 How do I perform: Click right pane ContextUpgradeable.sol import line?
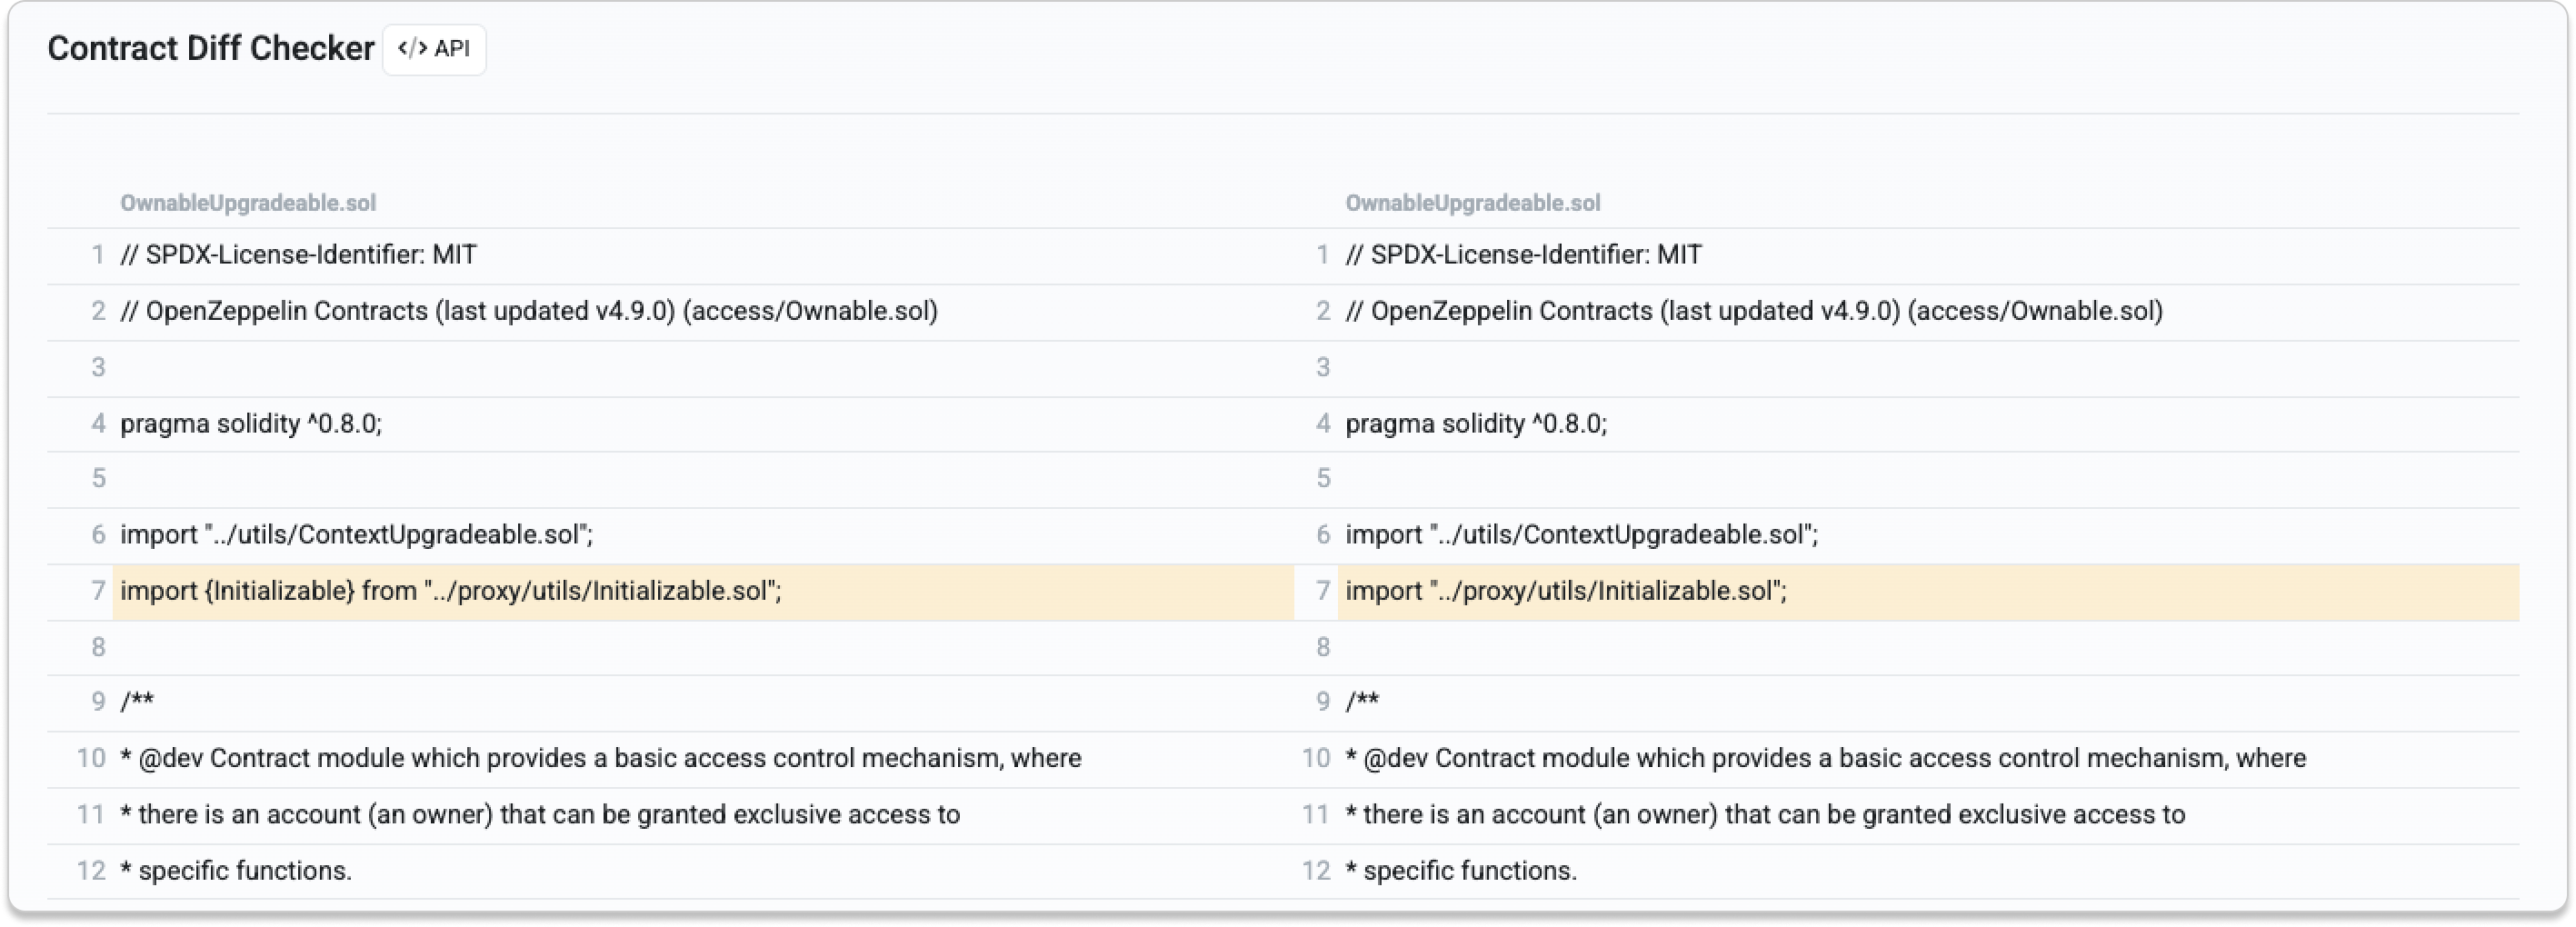coord(1581,535)
